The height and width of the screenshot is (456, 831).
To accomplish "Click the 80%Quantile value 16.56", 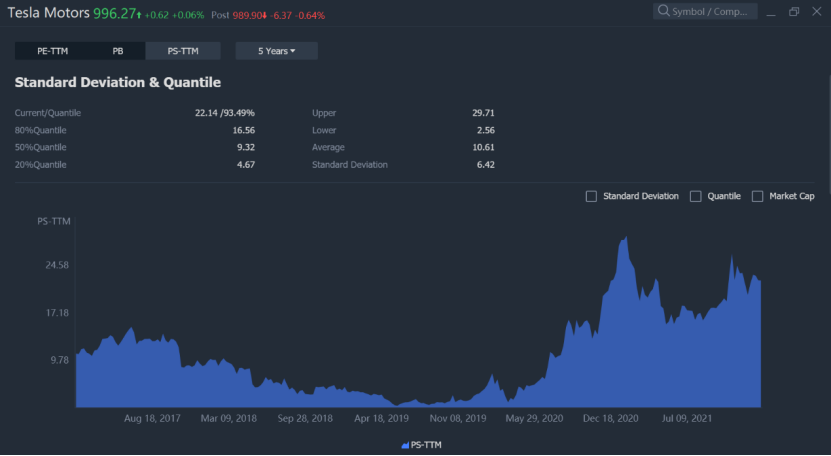I will pyautogui.click(x=244, y=130).
